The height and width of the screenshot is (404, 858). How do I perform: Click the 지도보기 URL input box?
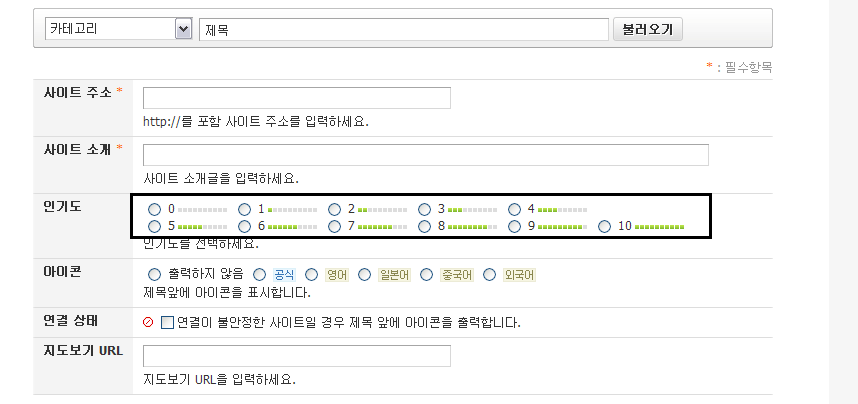pos(297,356)
